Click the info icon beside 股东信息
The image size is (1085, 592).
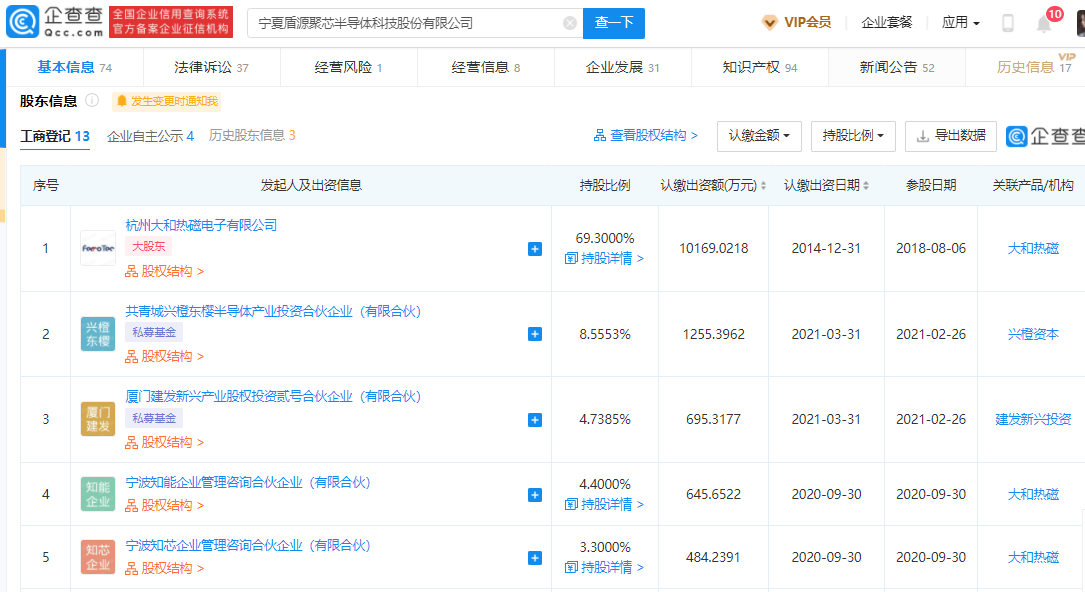(x=91, y=101)
